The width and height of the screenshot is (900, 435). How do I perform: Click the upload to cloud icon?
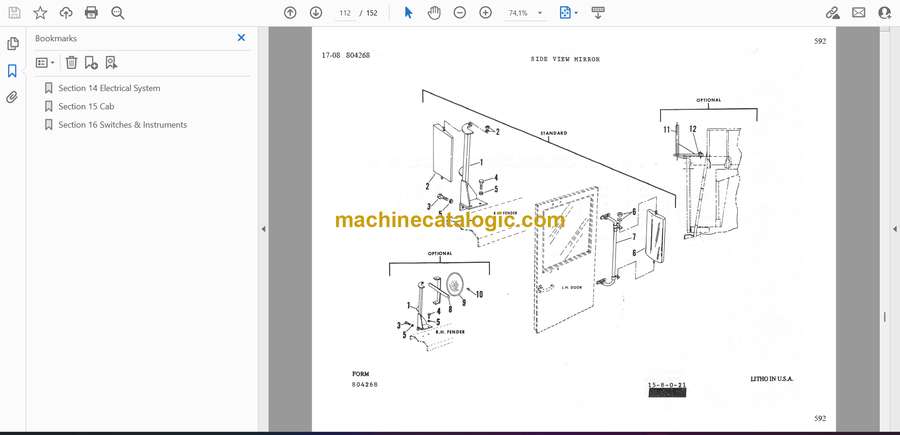tap(66, 13)
